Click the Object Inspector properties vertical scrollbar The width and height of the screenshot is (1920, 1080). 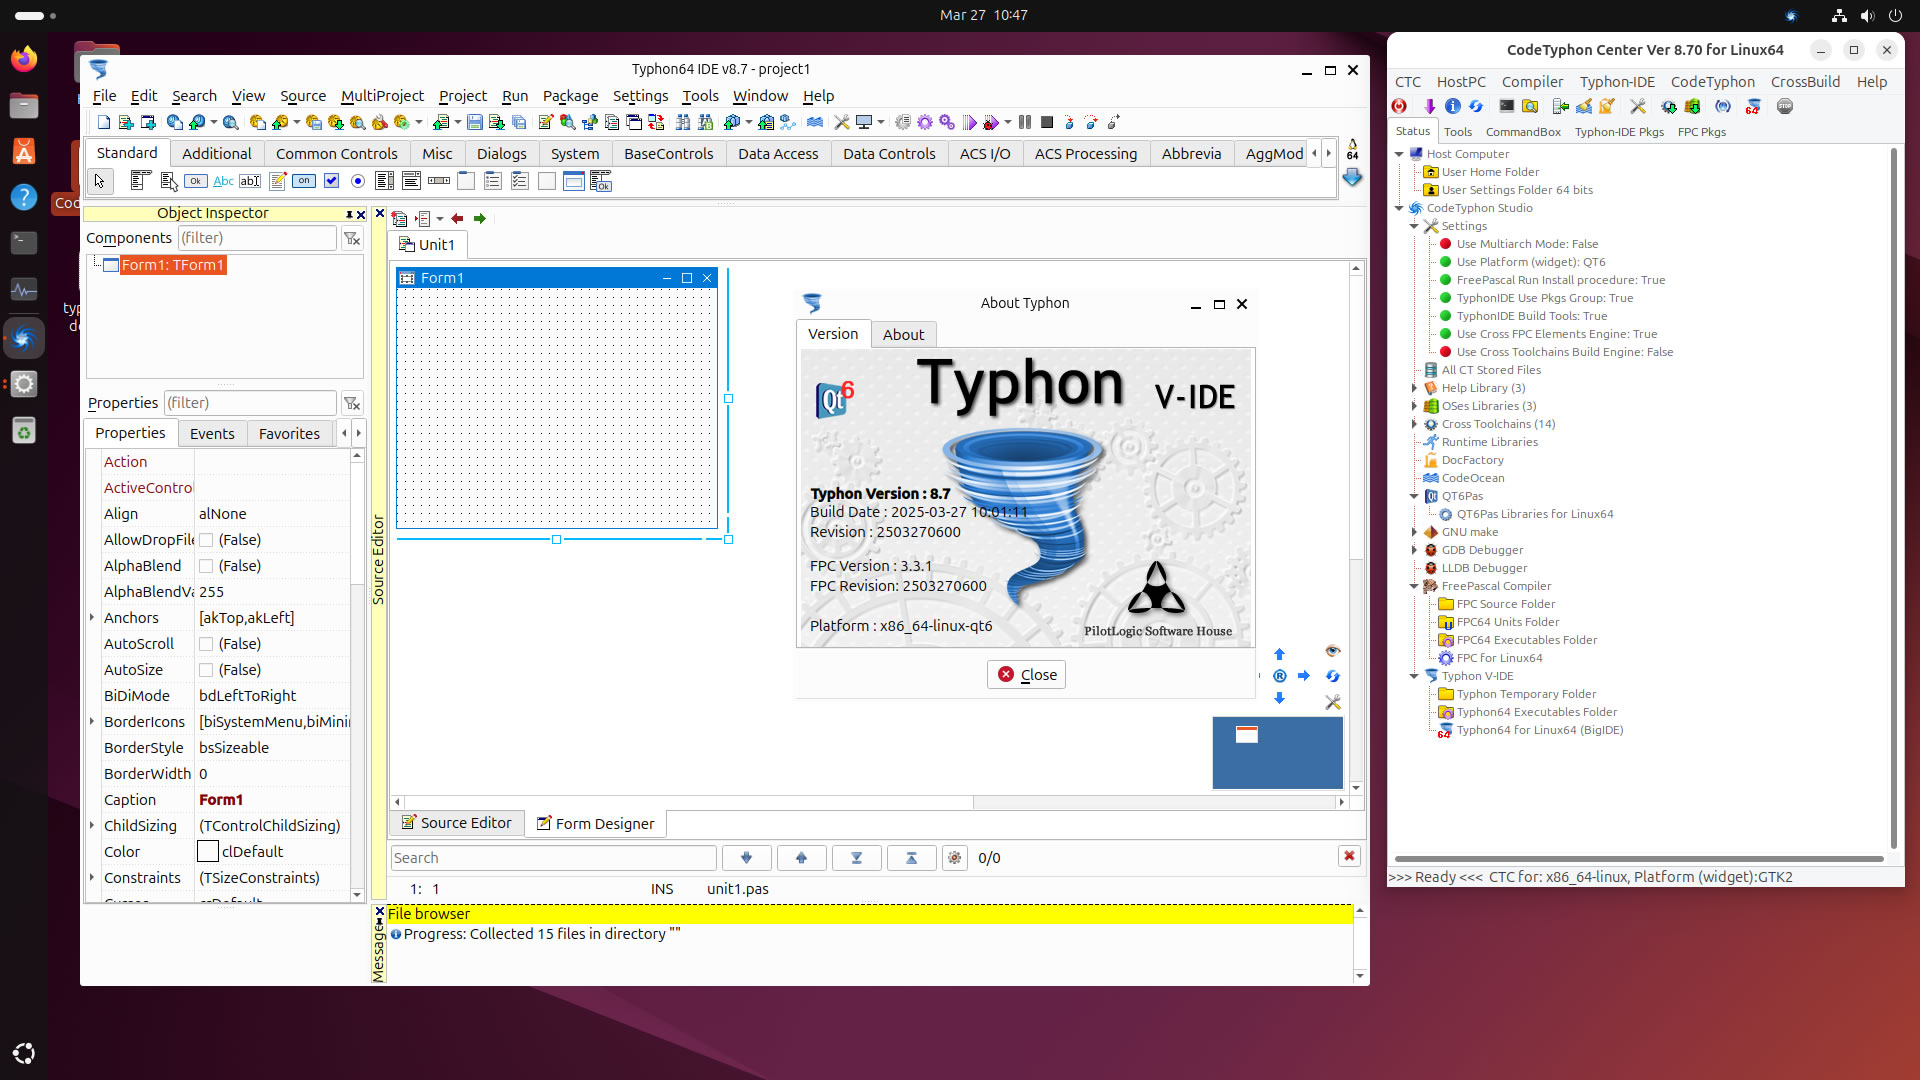coord(357,675)
